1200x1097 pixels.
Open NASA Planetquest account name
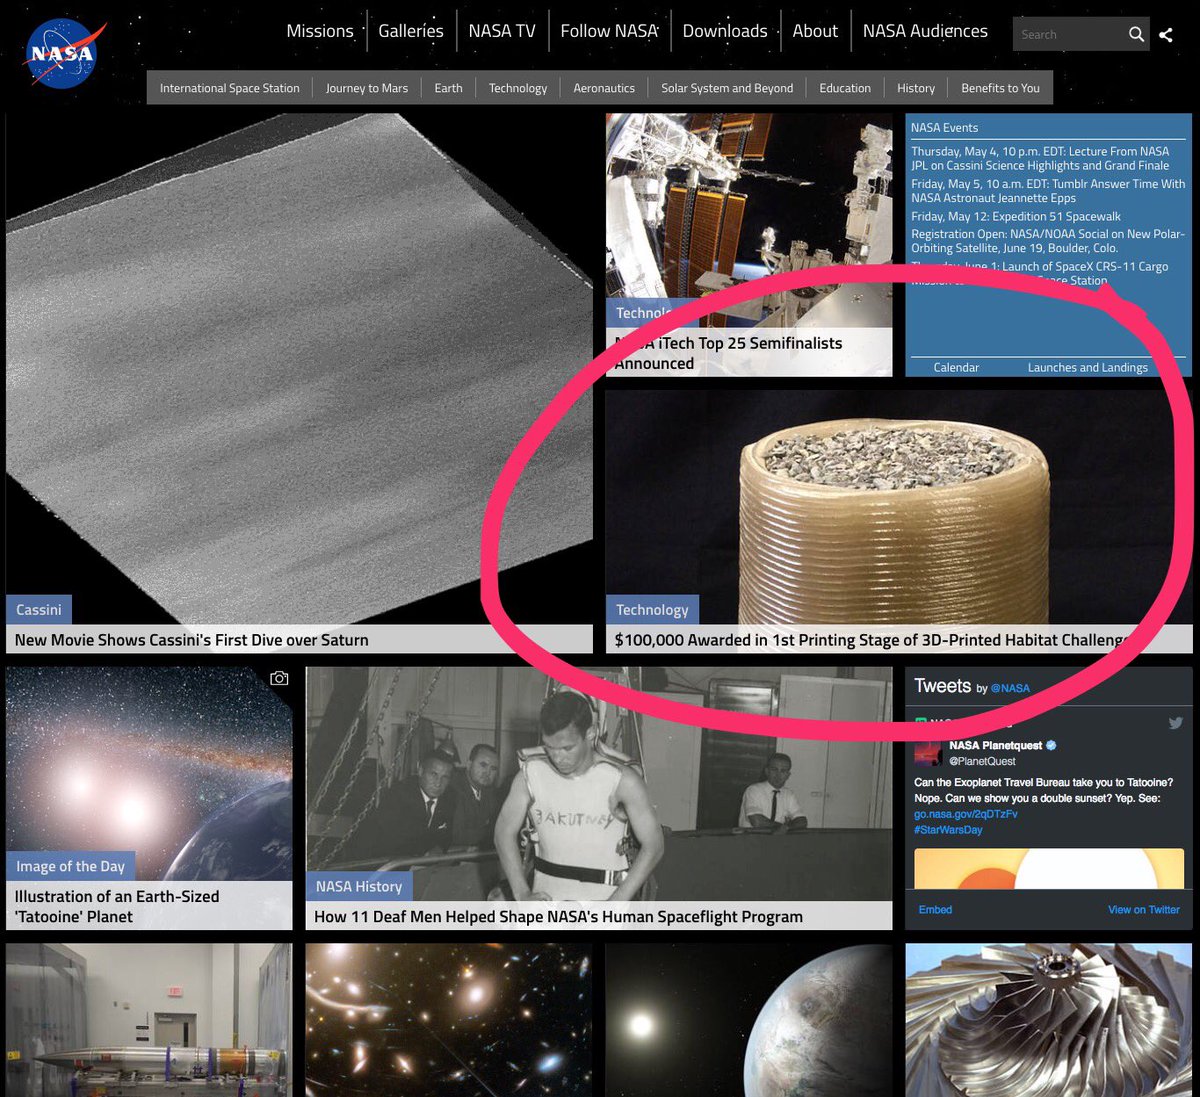coord(996,745)
